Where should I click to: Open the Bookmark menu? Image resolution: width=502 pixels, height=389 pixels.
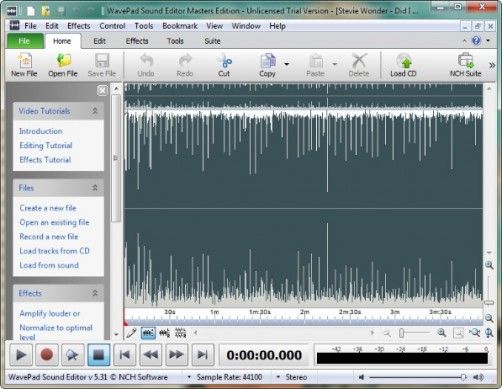pyautogui.click(x=180, y=26)
